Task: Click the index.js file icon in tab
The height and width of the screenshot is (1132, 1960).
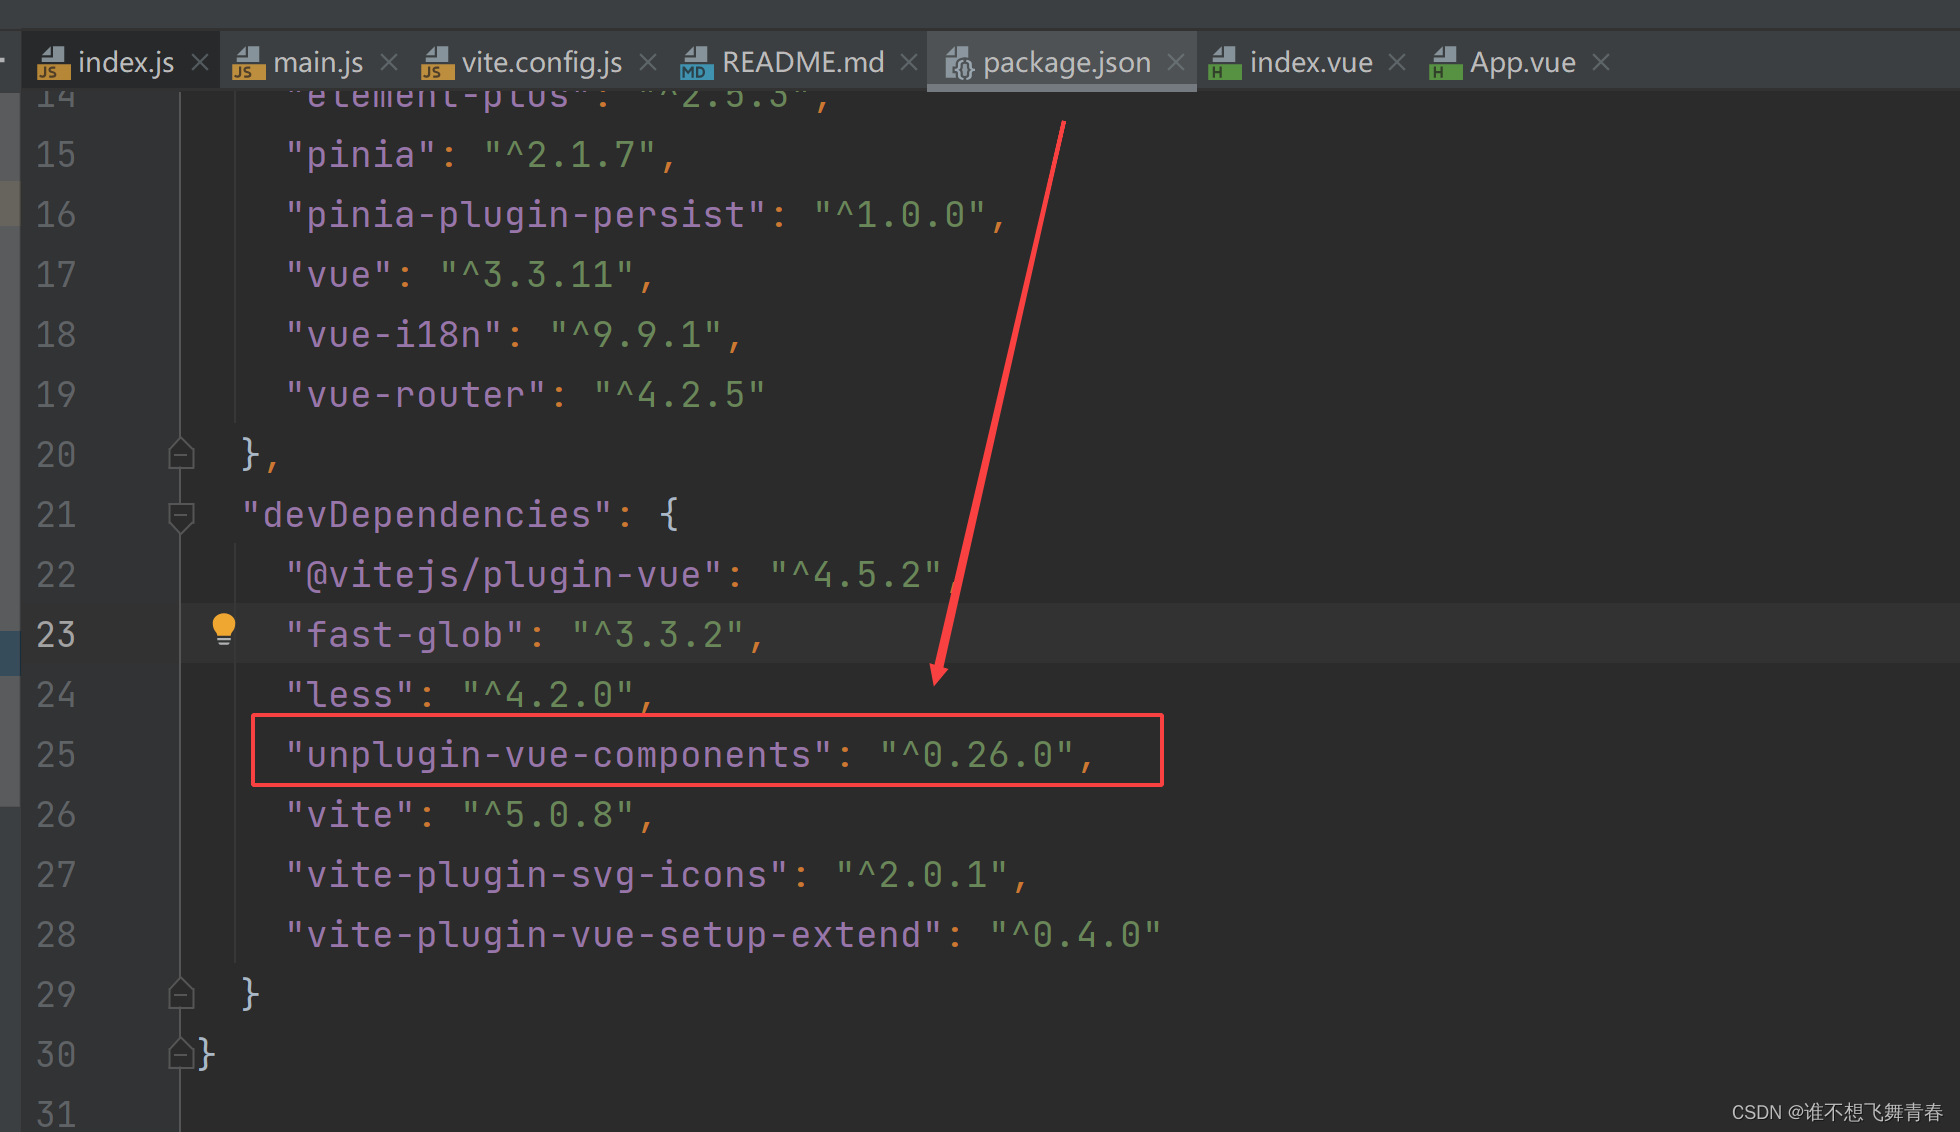Action: tap(54, 63)
